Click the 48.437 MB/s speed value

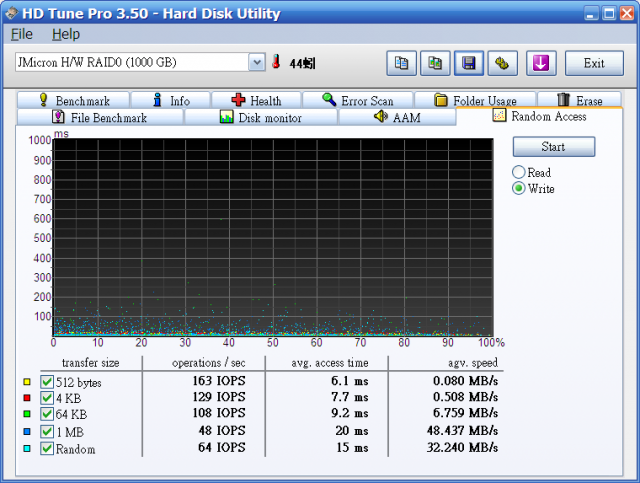(x=462, y=430)
